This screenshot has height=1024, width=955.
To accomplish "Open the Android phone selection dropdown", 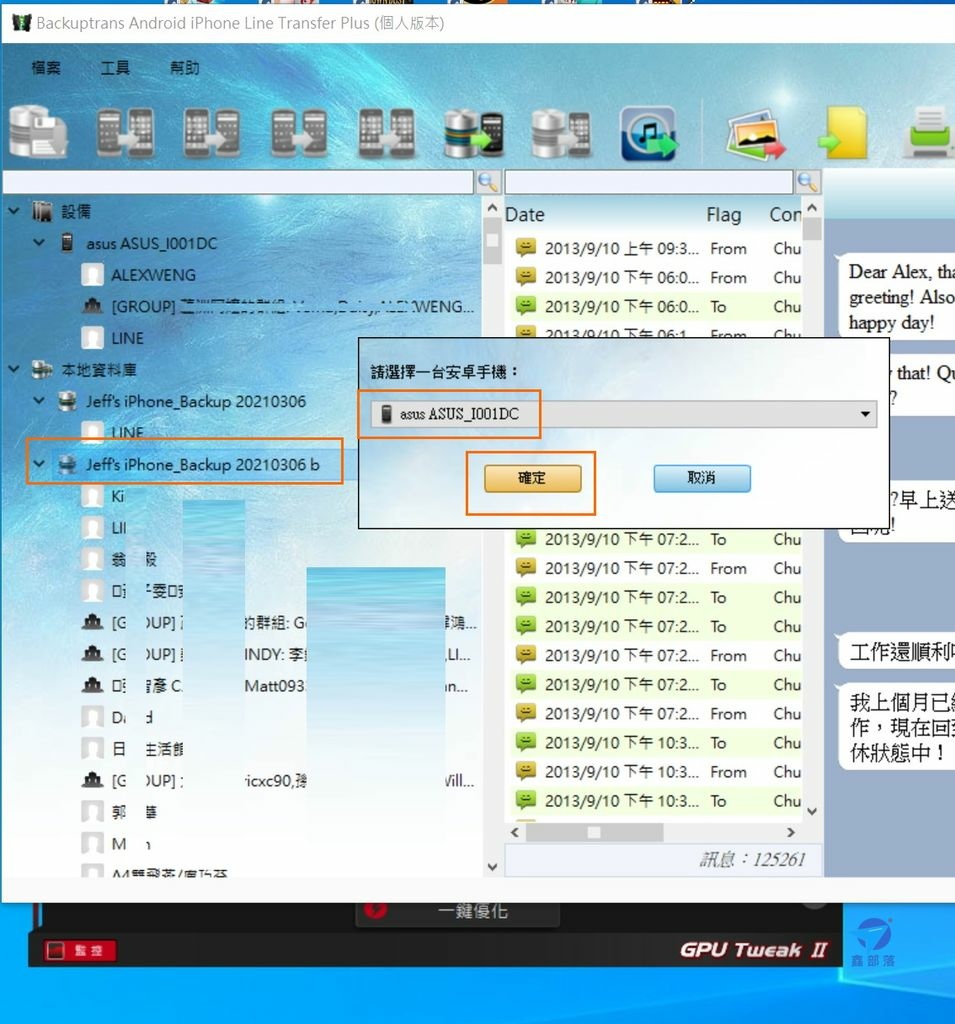I will click(x=865, y=414).
